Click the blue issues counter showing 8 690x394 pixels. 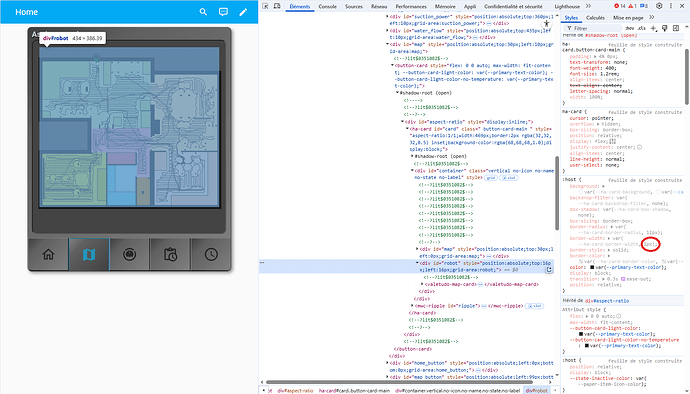pos(644,6)
